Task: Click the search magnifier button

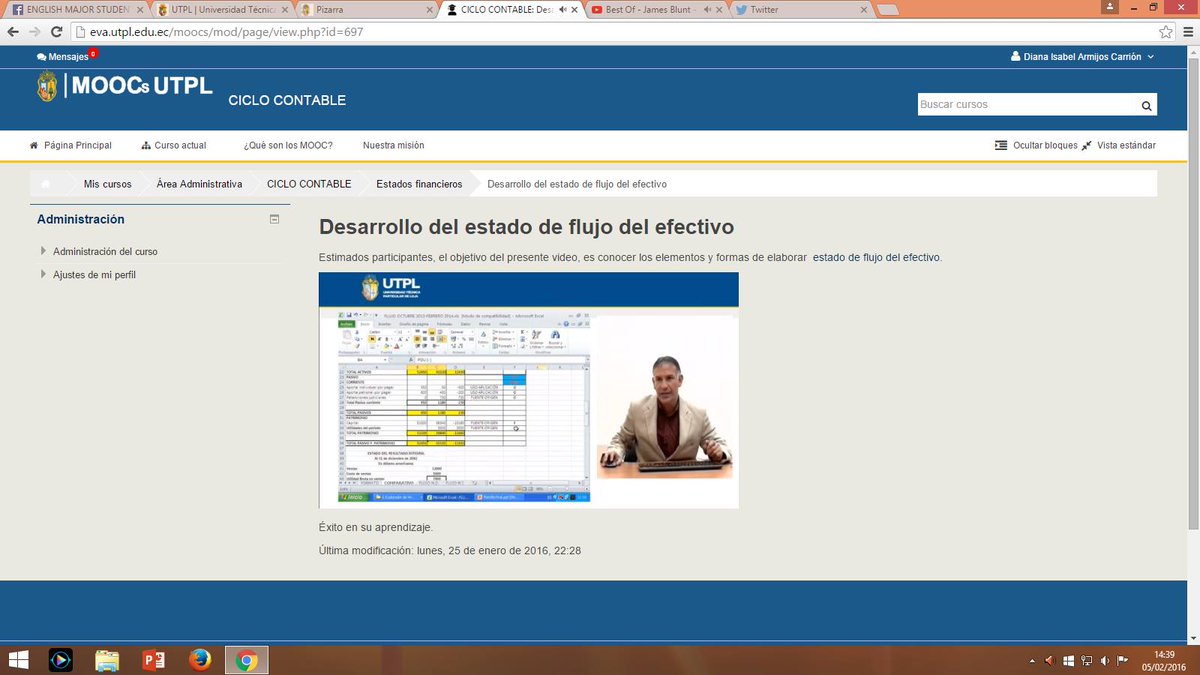Action: 1146,105
